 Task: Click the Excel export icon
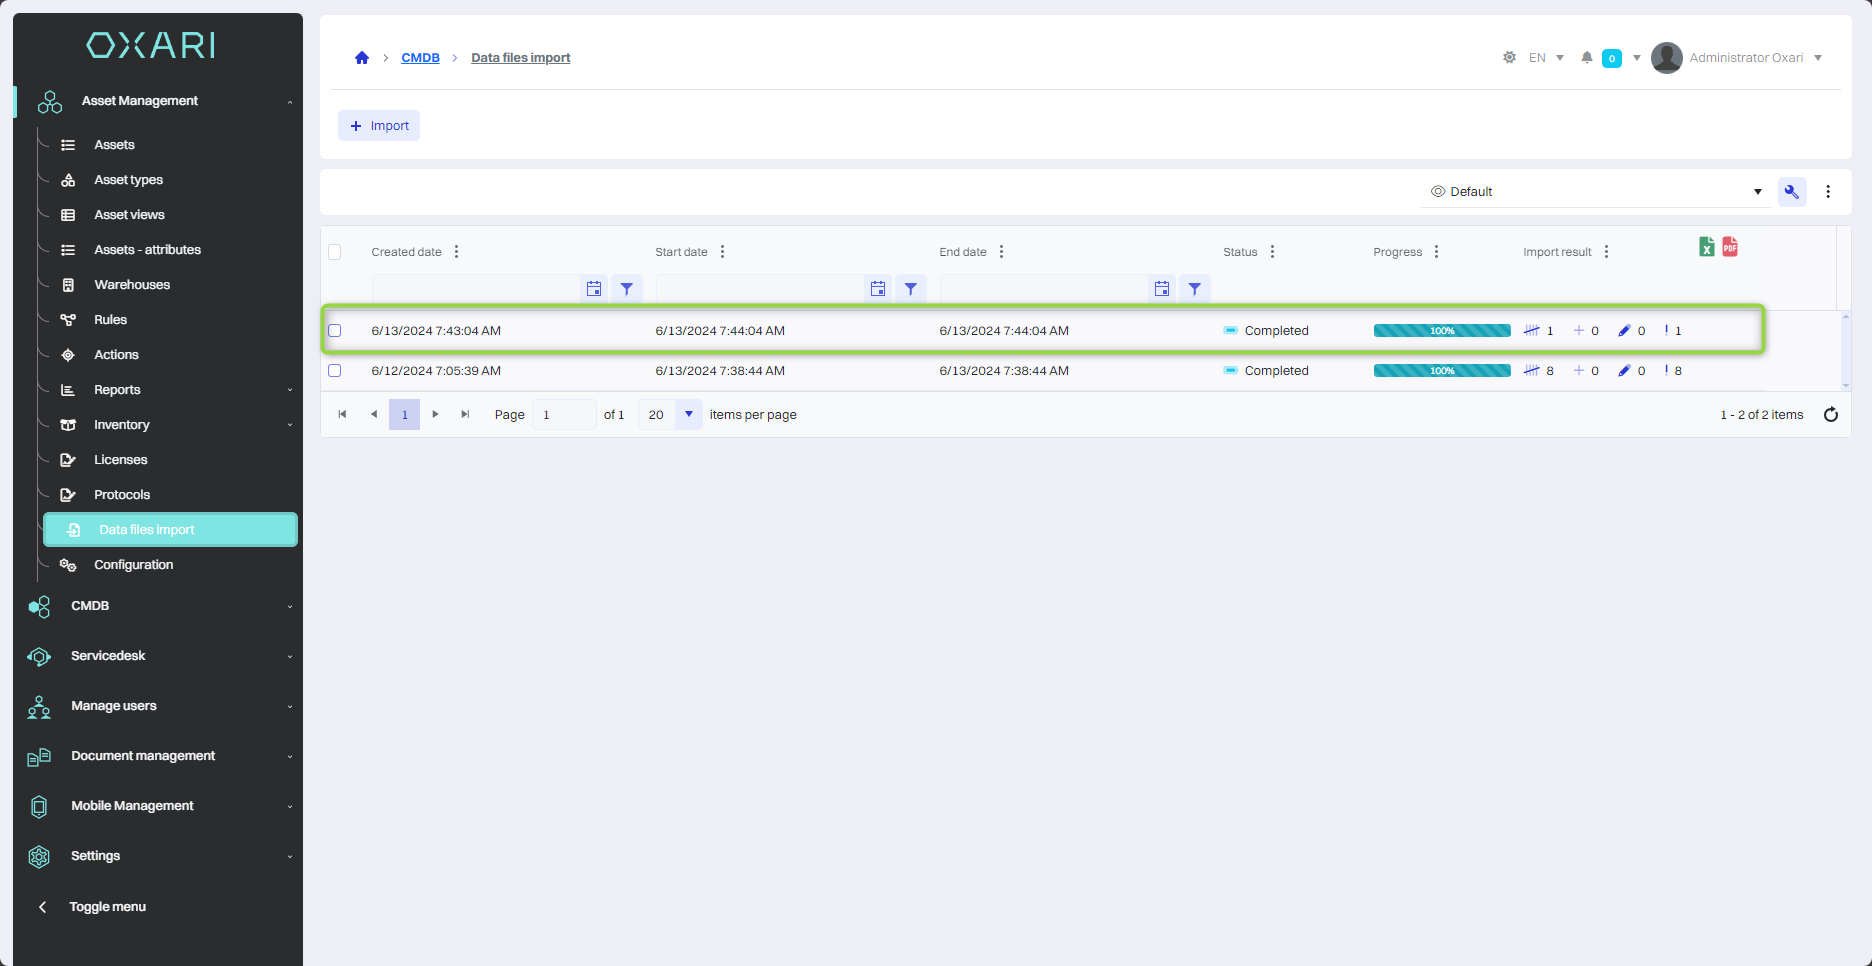(x=1706, y=247)
